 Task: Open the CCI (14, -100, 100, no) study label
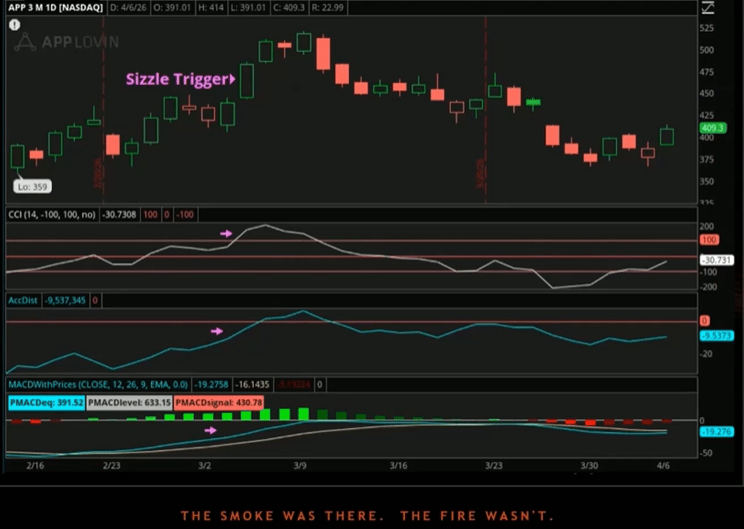pyautogui.click(x=52, y=214)
